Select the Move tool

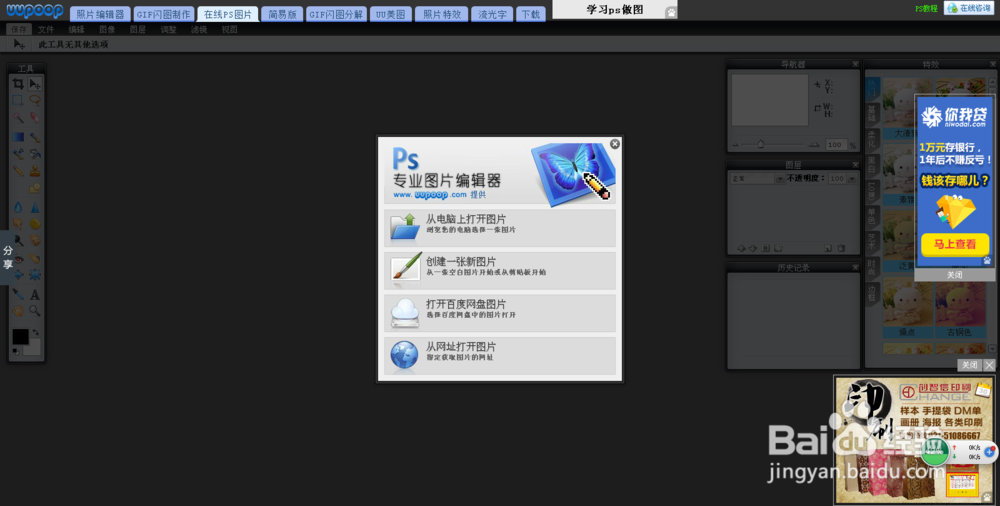[x=34, y=84]
